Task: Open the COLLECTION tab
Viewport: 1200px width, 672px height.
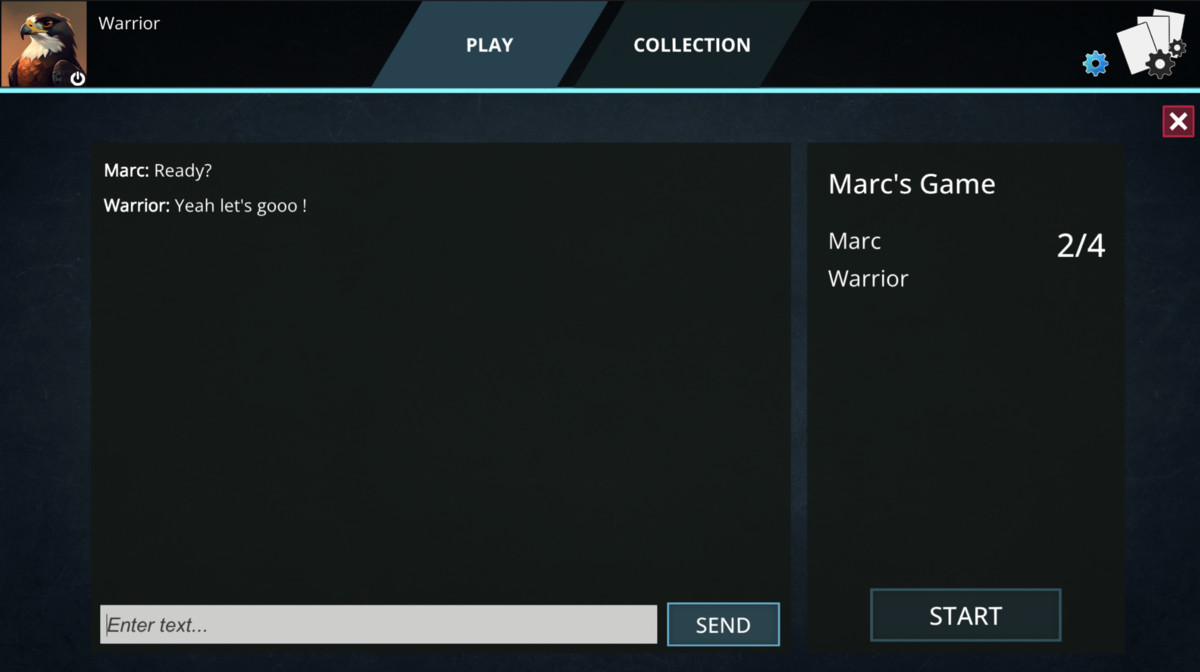Action: pyautogui.click(x=691, y=45)
